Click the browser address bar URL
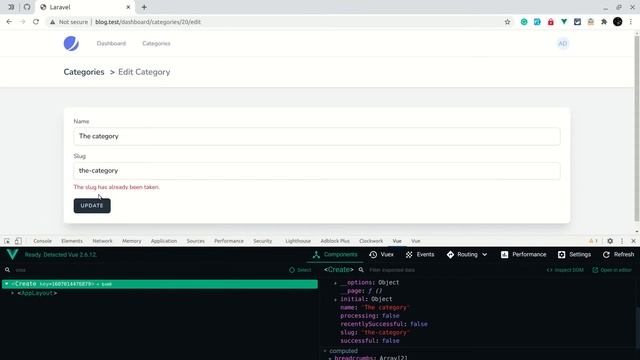640x360 pixels. point(148,22)
